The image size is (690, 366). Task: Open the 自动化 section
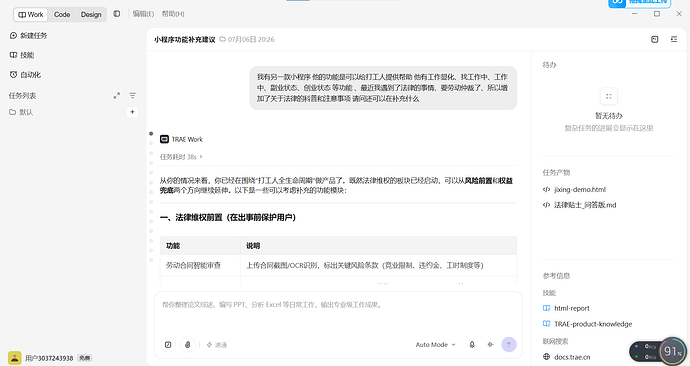pos(26,75)
